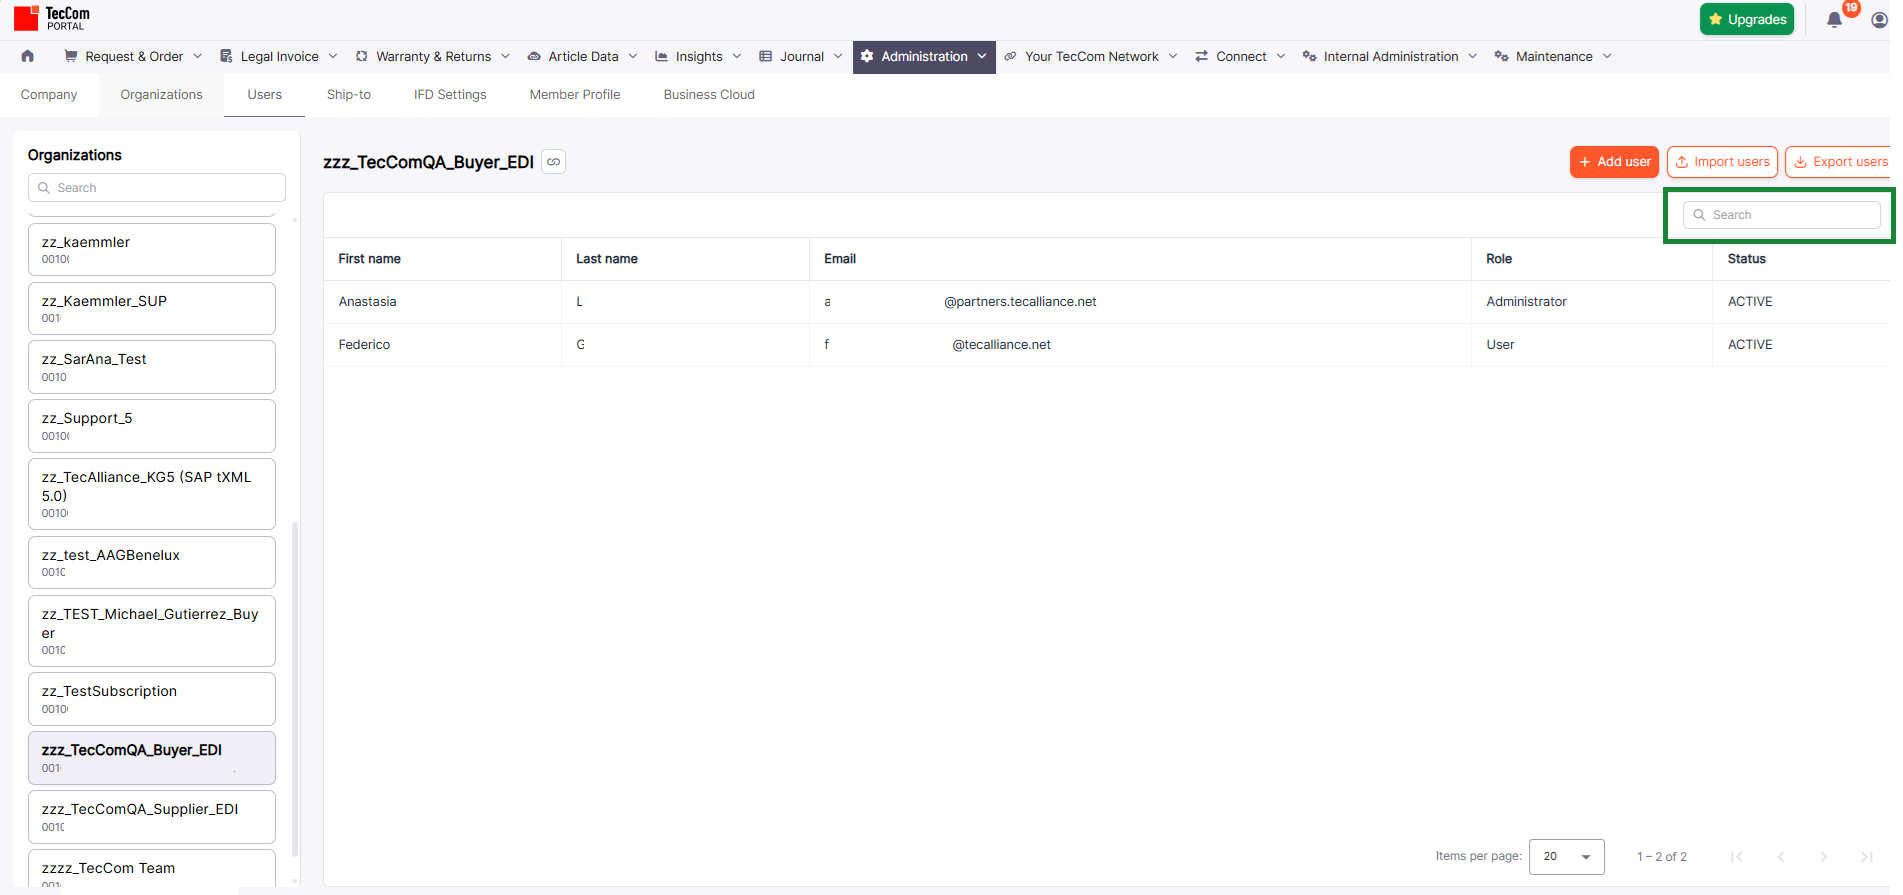Open Your TecCom Network menu

(1091, 56)
